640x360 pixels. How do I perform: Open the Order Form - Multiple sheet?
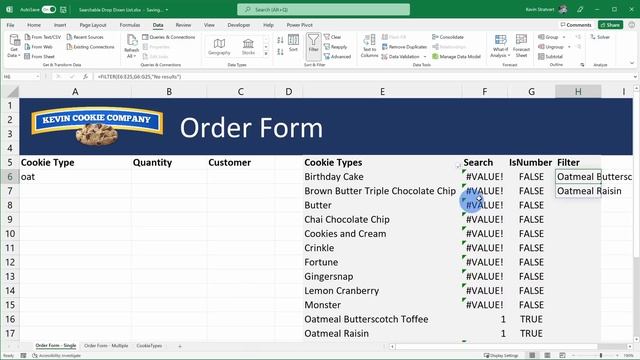(106, 346)
